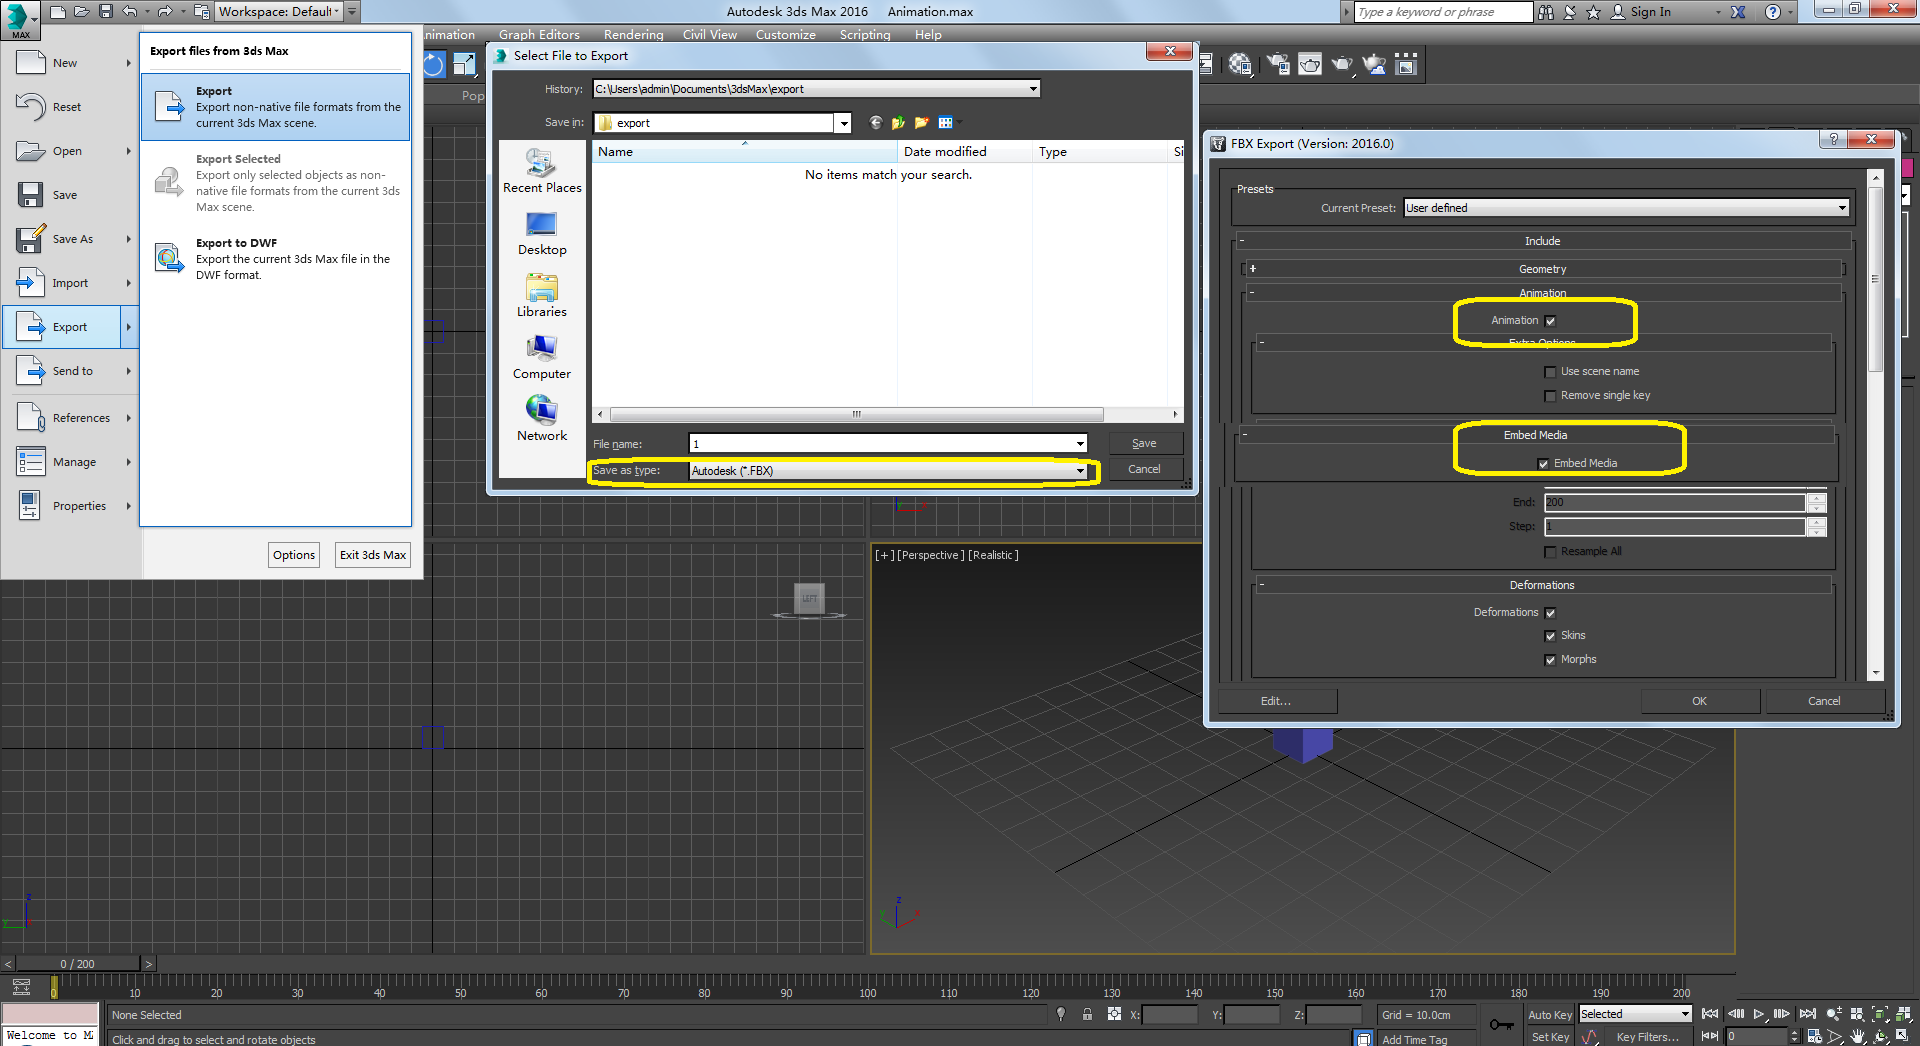The height and width of the screenshot is (1046, 1920).
Task: Click Save As in application menu
Action: (x=71, y=239)
